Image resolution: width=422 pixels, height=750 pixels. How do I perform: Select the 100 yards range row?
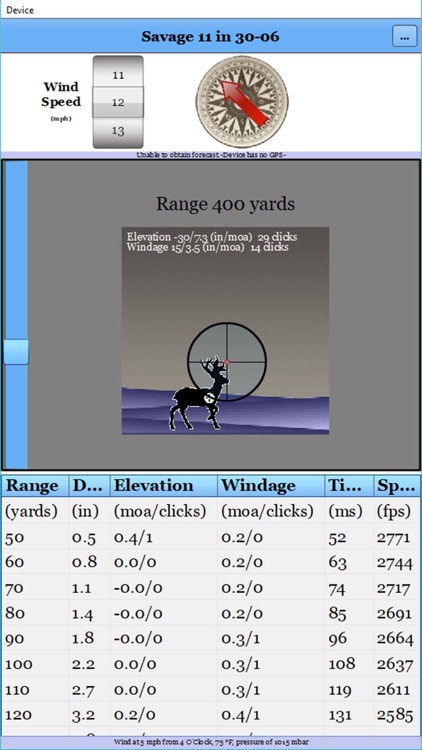(211, 664)
